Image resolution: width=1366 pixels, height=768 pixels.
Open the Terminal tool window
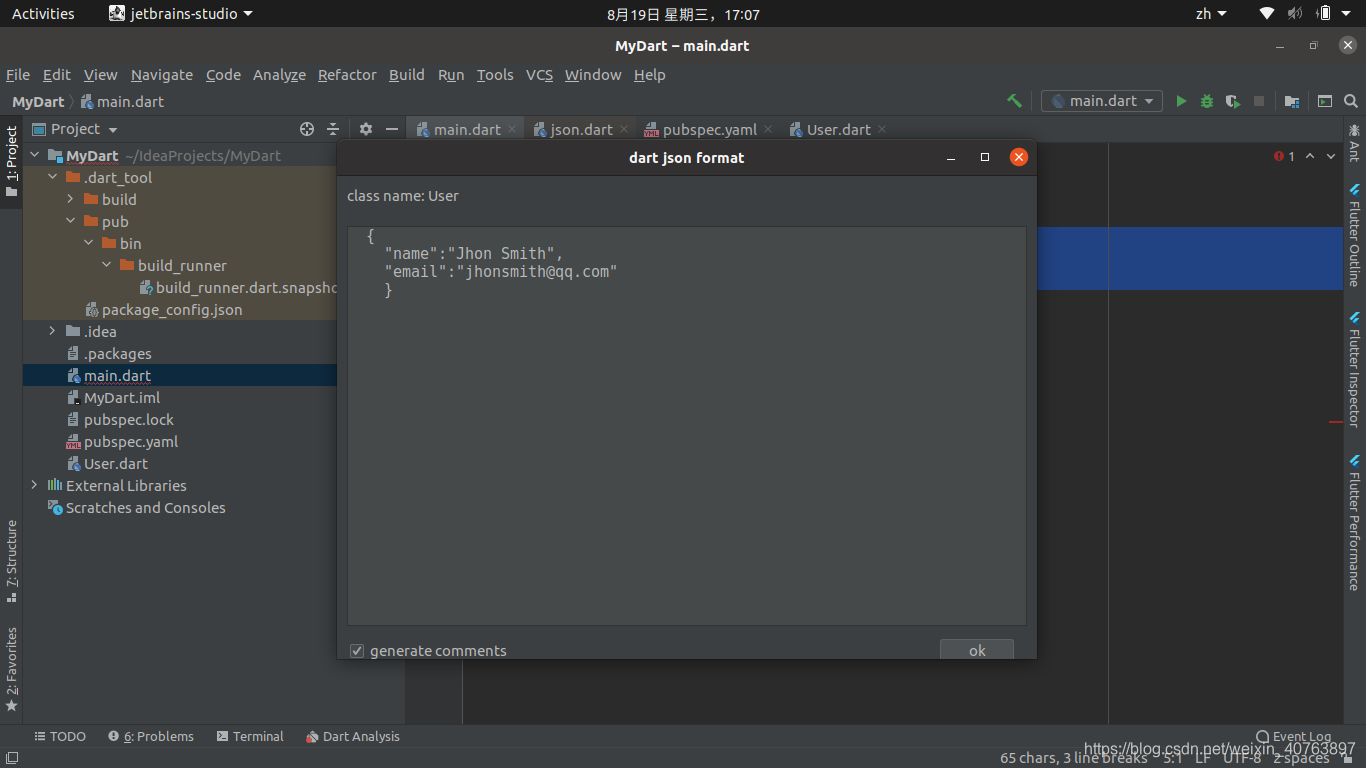(250, 736)
